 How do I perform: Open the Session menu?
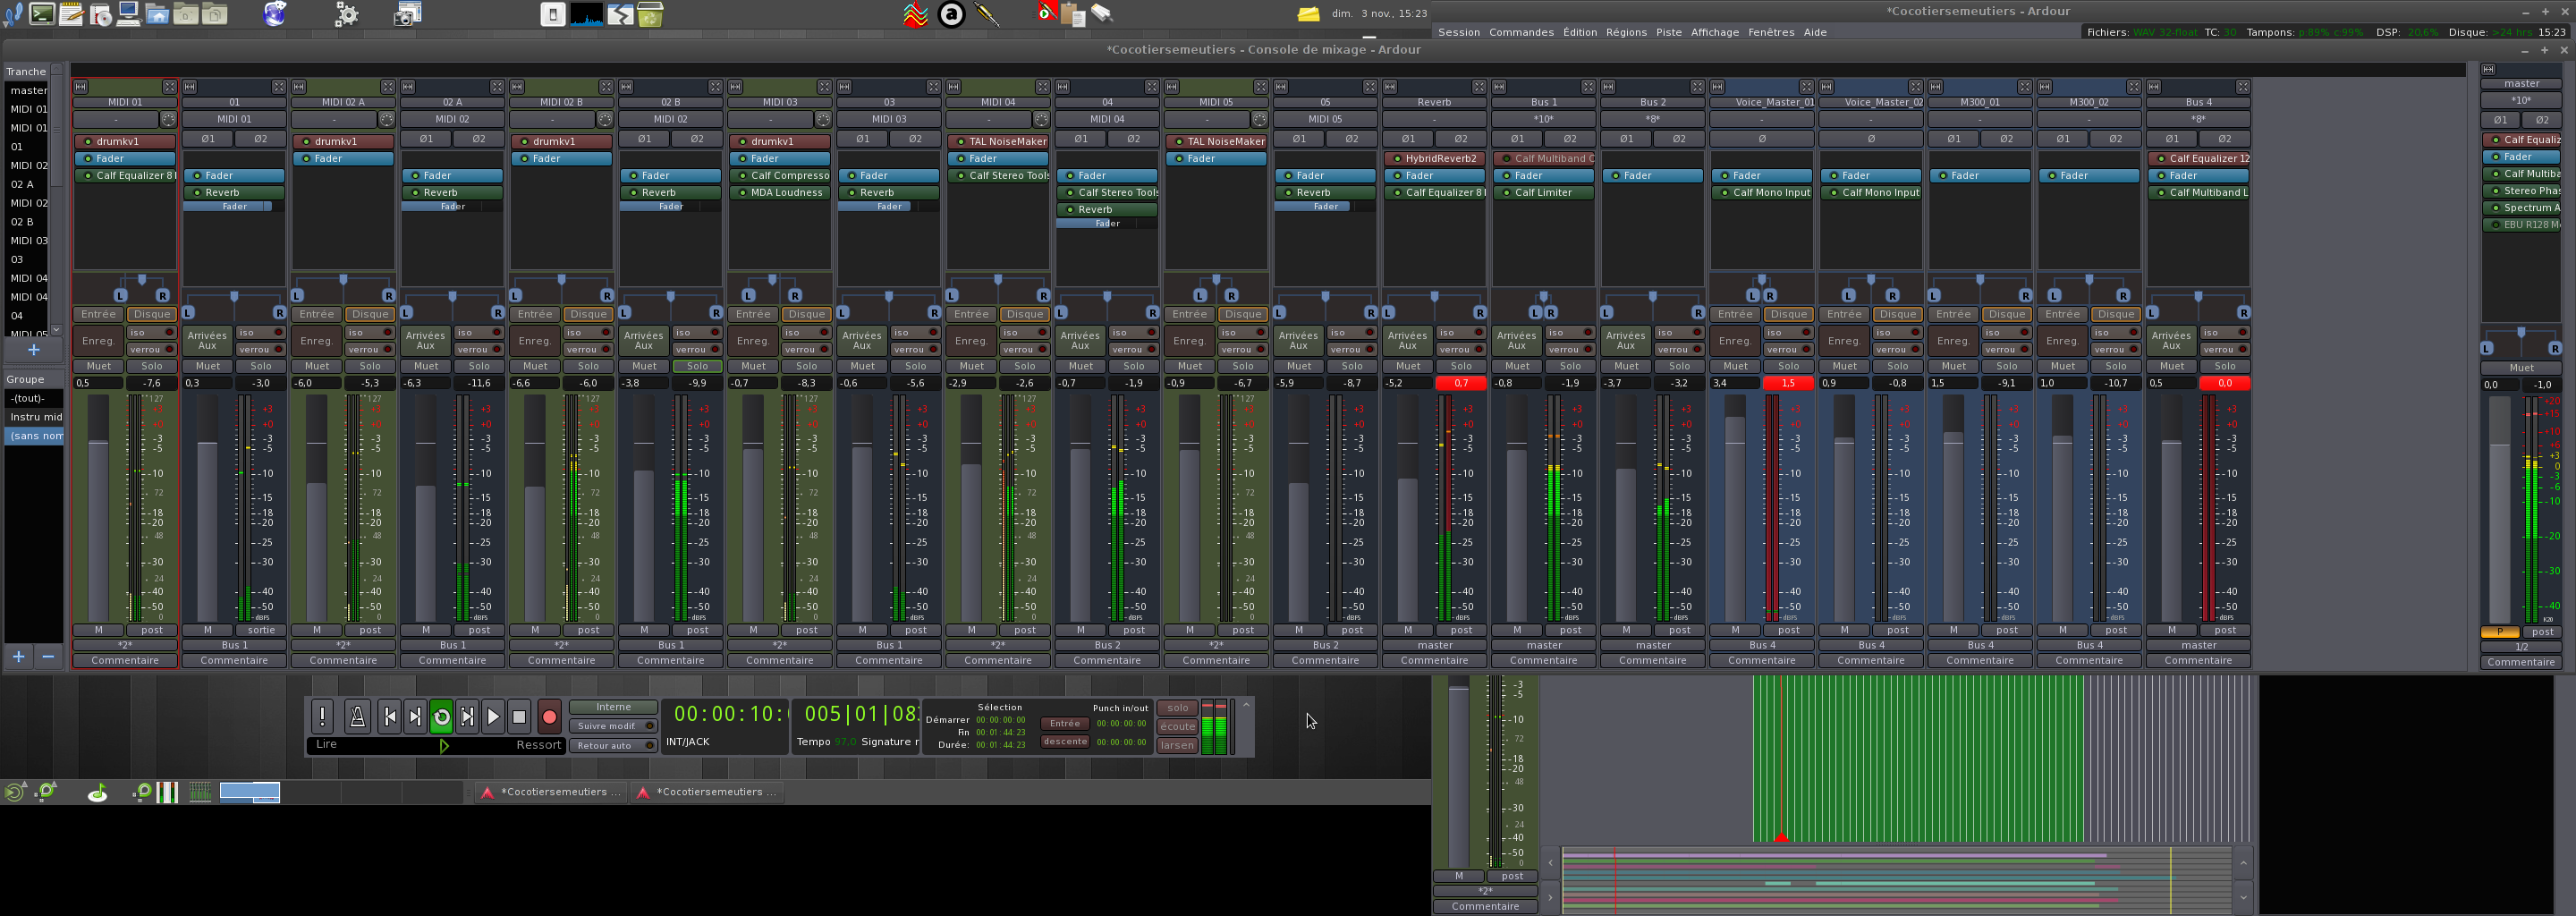1458,32
